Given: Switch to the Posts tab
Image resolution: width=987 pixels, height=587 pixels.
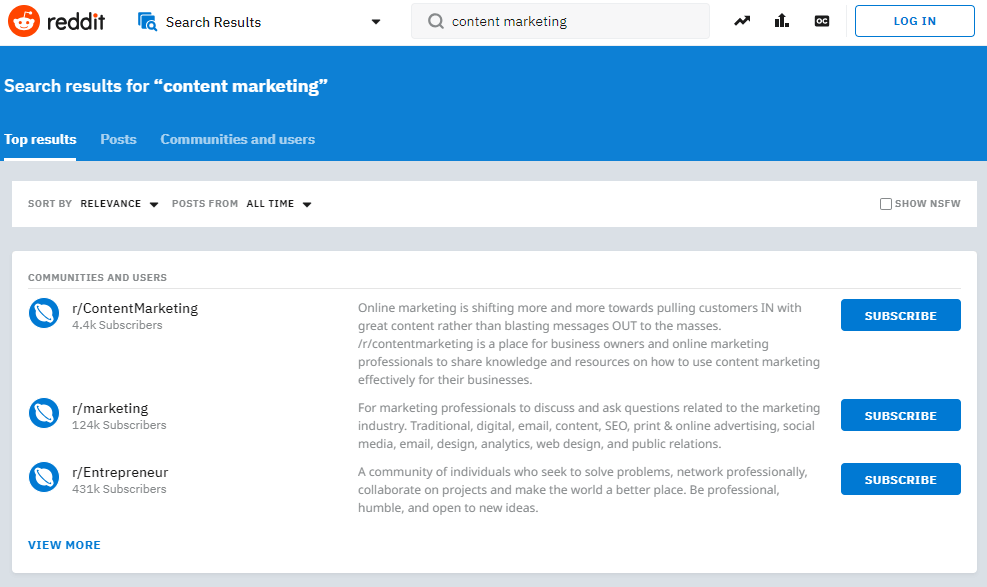Looking at the screenshot, I should coord(118,140).
